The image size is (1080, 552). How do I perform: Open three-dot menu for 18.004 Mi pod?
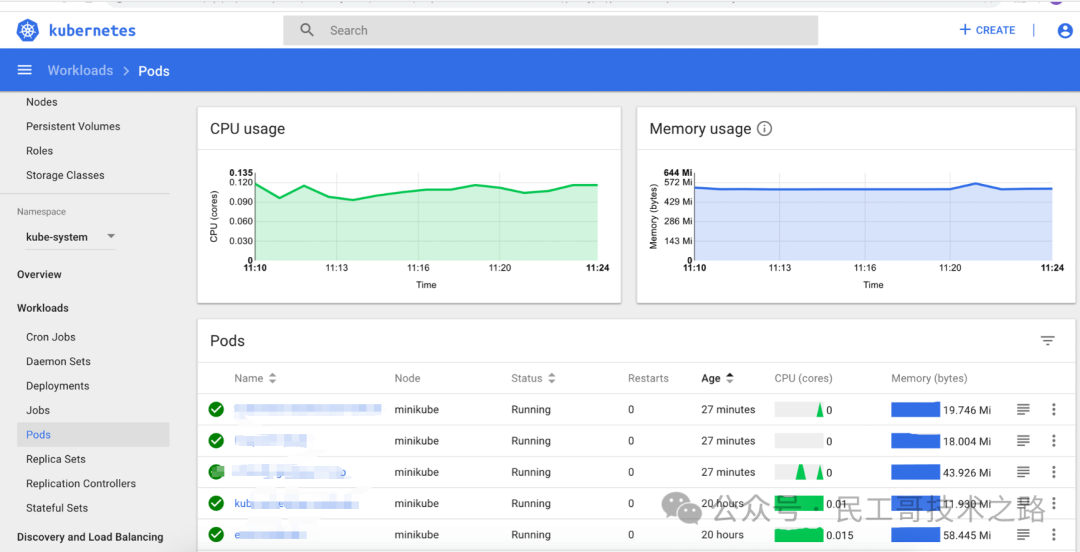click(x=1053, y=441)
